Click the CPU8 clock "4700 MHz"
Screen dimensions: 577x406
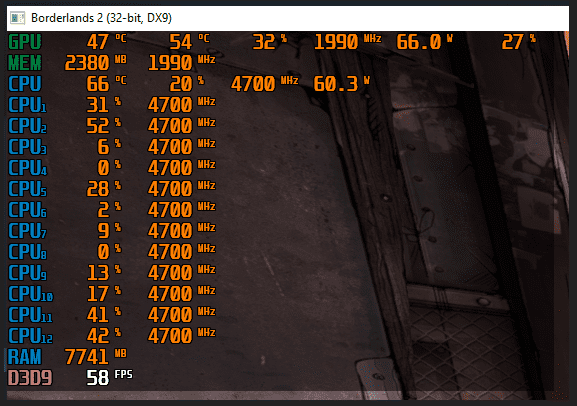(x=182, y=251)
